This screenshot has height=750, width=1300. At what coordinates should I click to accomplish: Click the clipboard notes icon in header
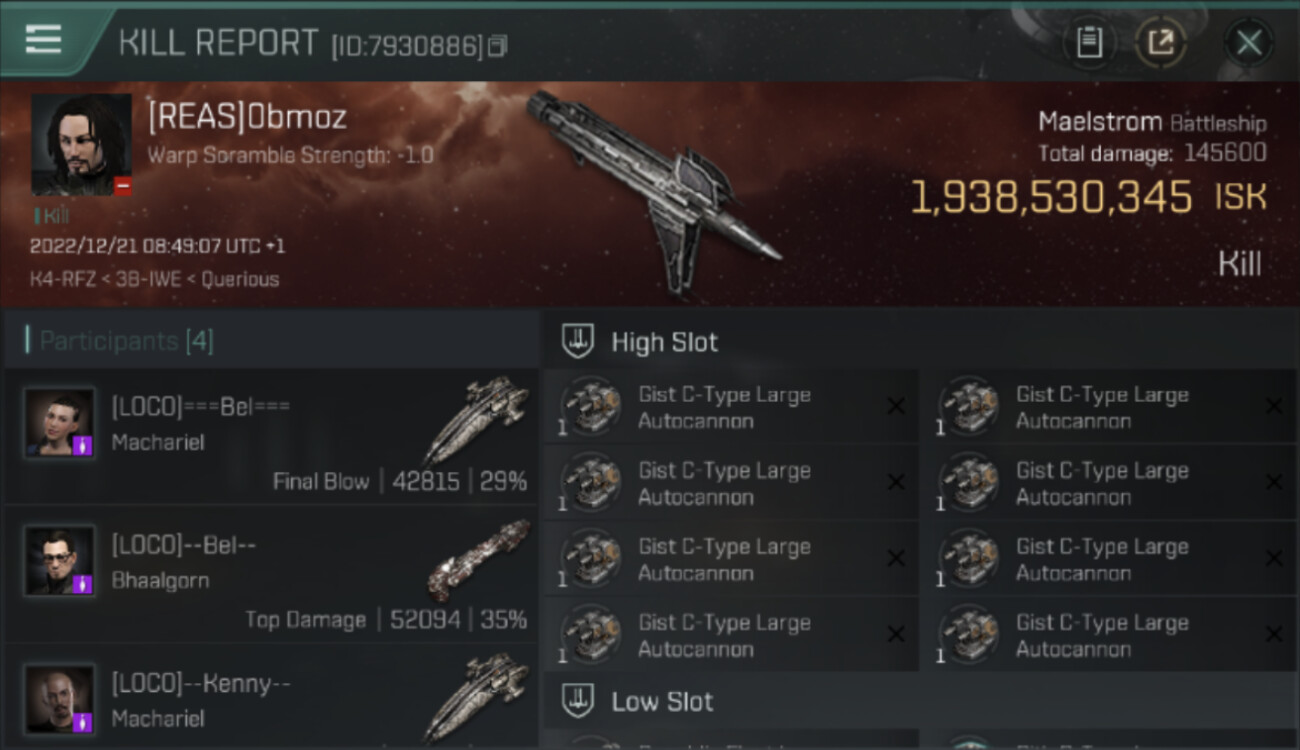1089,43
